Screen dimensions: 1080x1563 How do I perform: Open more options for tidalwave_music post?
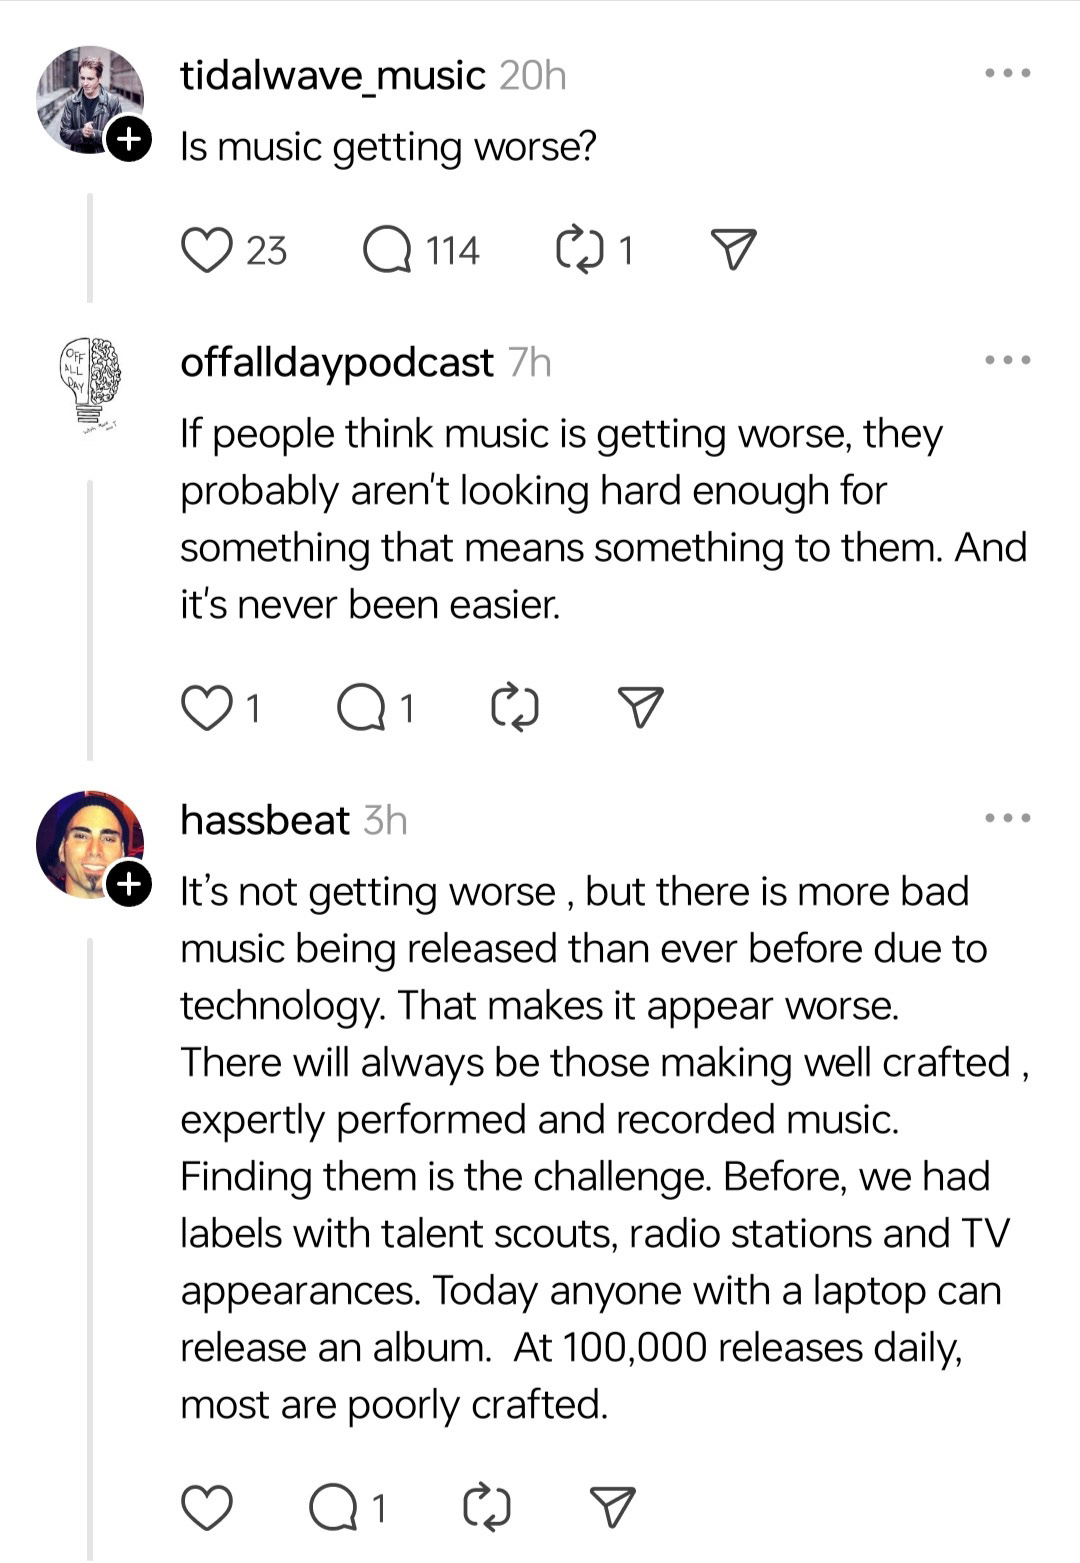[x=1007, y=74]
